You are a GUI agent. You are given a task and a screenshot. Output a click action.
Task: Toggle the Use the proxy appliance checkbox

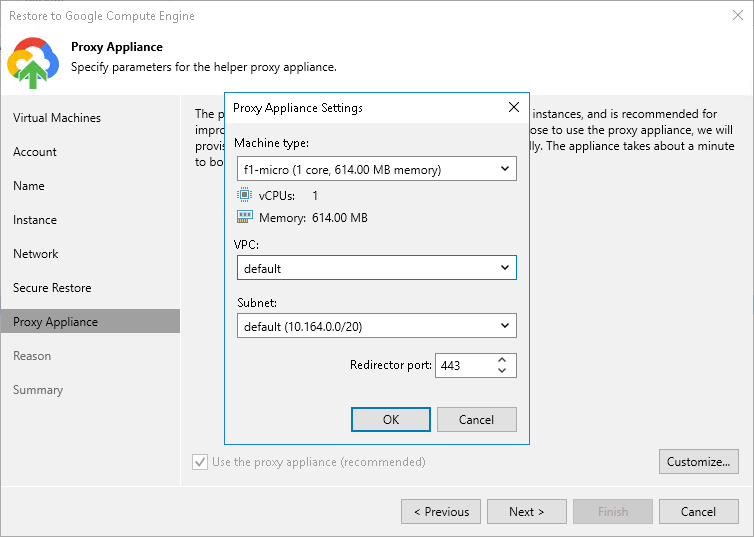(200, 462)
